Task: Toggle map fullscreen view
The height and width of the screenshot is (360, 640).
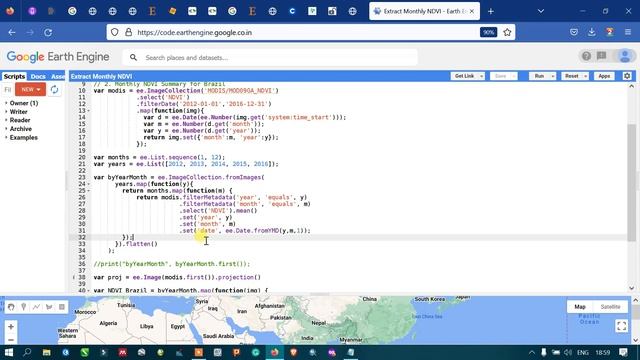Action: point(622,326)
